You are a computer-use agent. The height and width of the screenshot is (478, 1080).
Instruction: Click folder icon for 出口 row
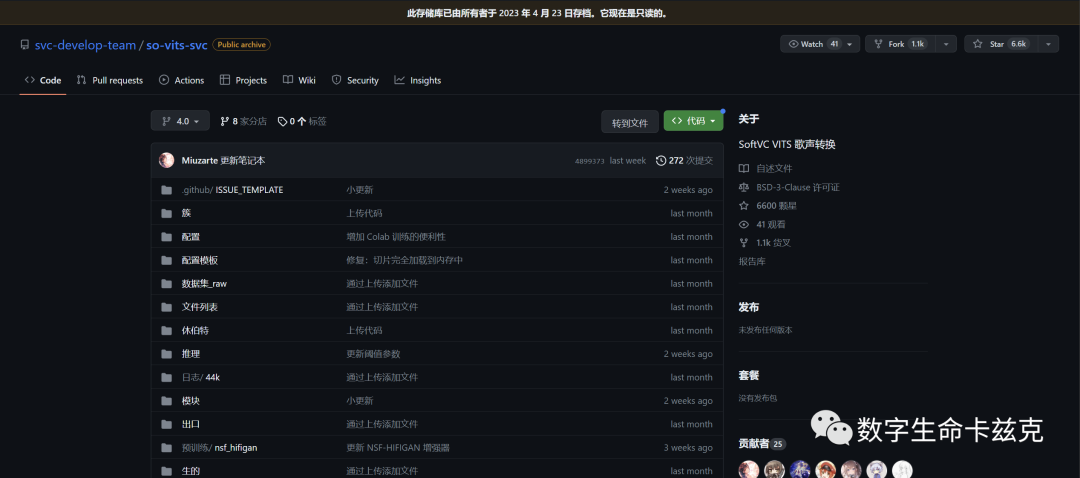(x=166, y=424)
